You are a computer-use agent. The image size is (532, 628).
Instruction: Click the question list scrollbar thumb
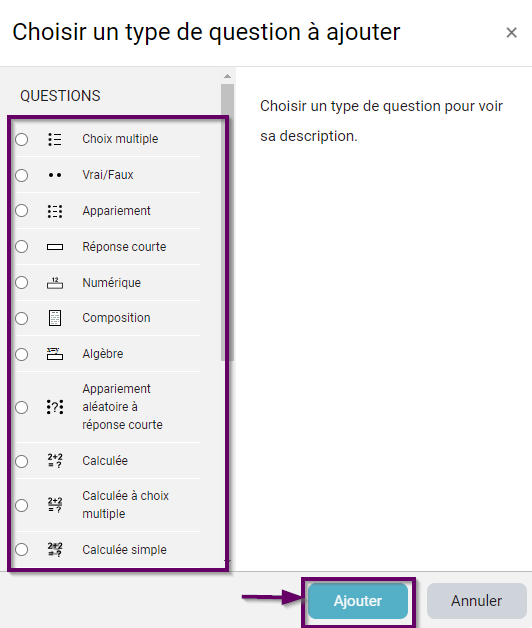tap(227, 222)
